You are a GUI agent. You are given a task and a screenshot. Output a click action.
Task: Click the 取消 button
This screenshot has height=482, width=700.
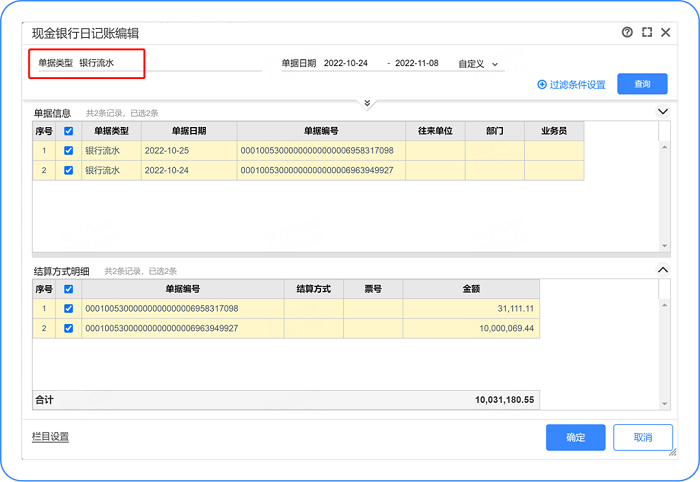point(641,437)
